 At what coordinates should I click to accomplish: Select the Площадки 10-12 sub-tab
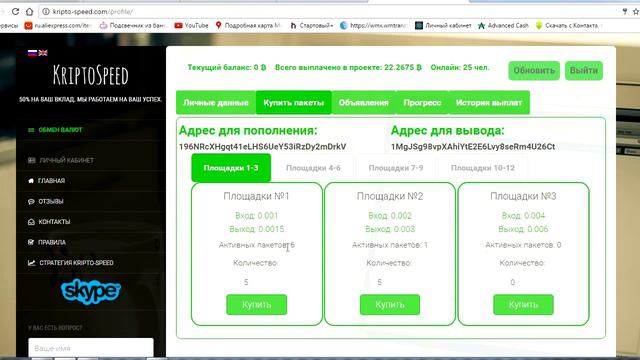click(x=482, y=168)
